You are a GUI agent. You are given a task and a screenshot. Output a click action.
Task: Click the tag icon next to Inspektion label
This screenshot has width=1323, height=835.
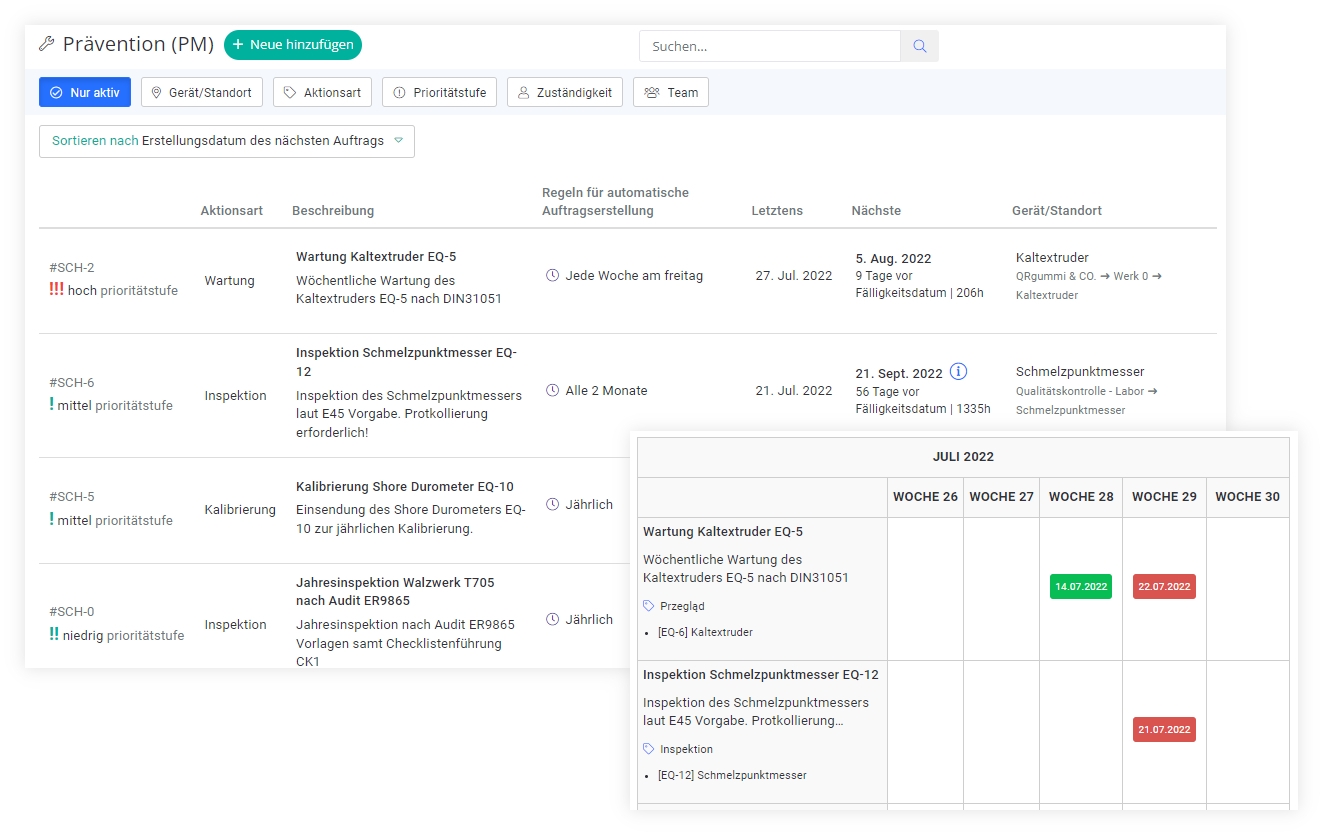click(x=649, y=749)
